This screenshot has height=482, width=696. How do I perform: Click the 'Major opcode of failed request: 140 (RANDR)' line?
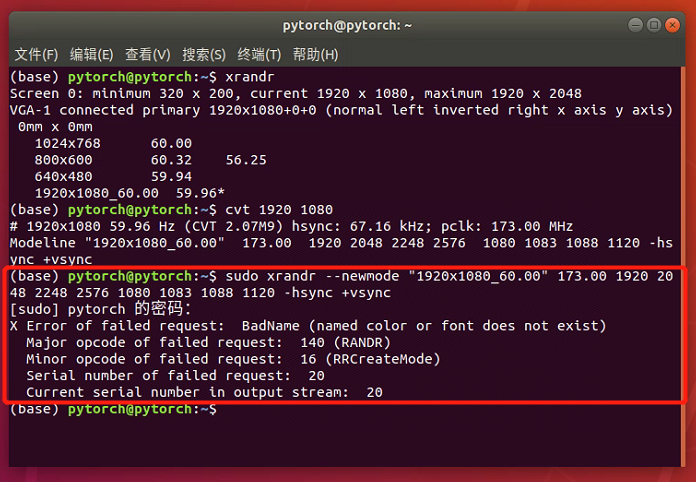208,343
